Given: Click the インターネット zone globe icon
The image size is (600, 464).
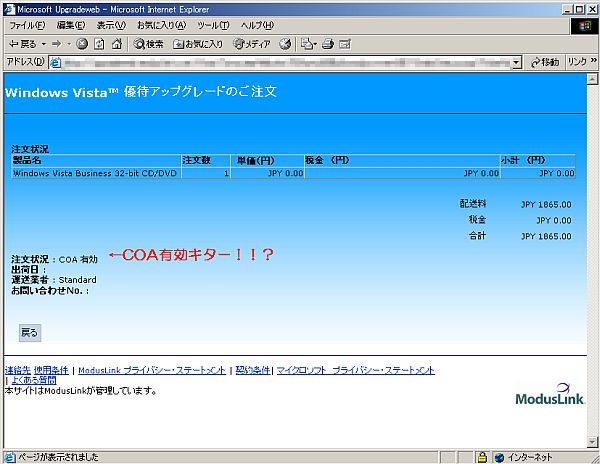Looking at the screenshot, I should tap(499, 457).
